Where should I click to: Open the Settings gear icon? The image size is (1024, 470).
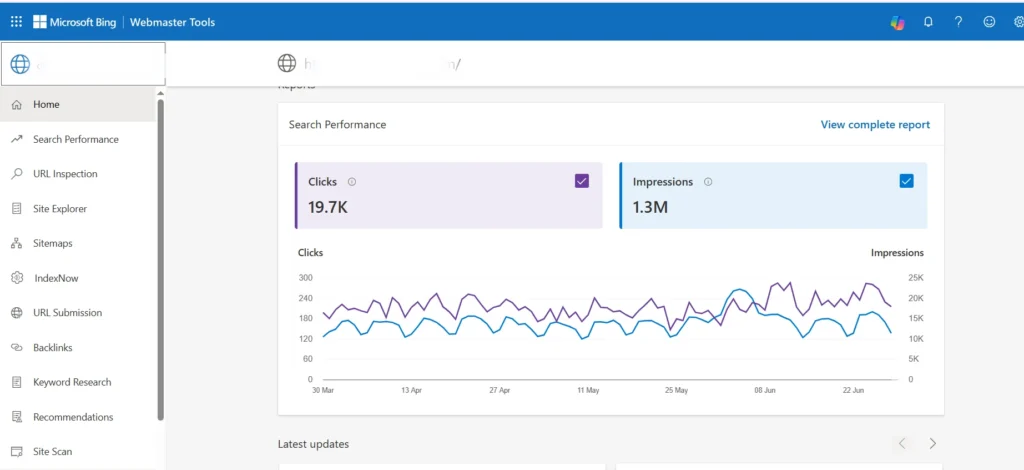1017,22
